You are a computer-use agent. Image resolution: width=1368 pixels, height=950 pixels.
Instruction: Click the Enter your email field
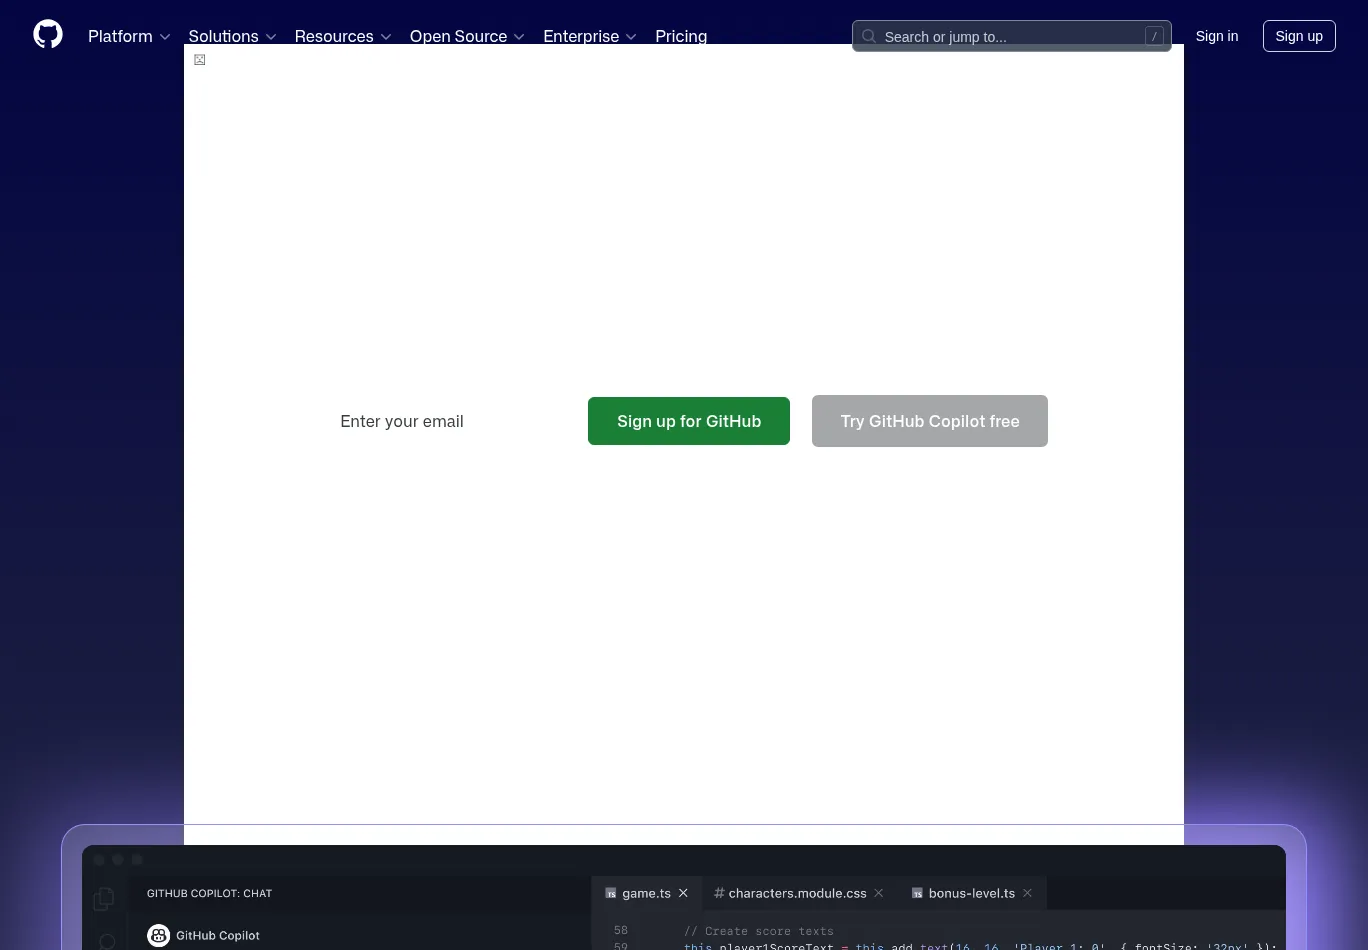pyautogui.click(x=402, y=420)
